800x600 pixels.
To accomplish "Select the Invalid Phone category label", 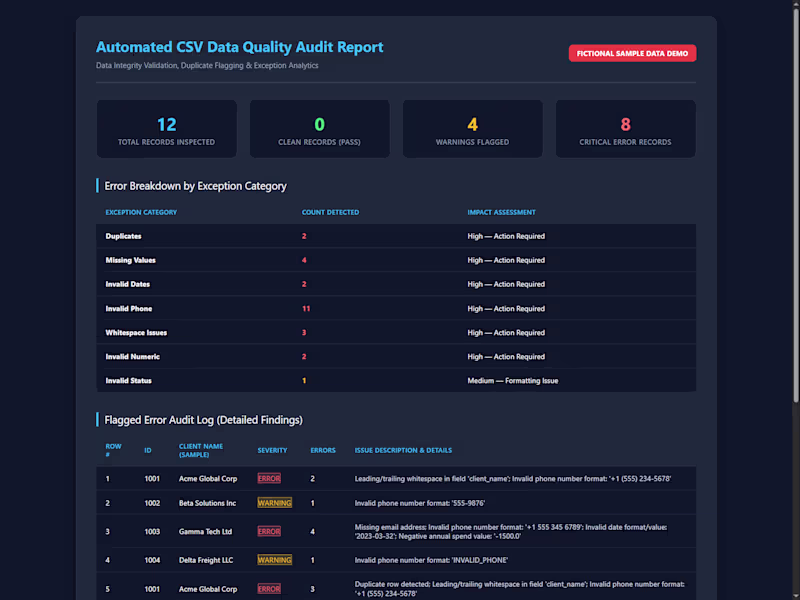I will [x=129, y=309].
